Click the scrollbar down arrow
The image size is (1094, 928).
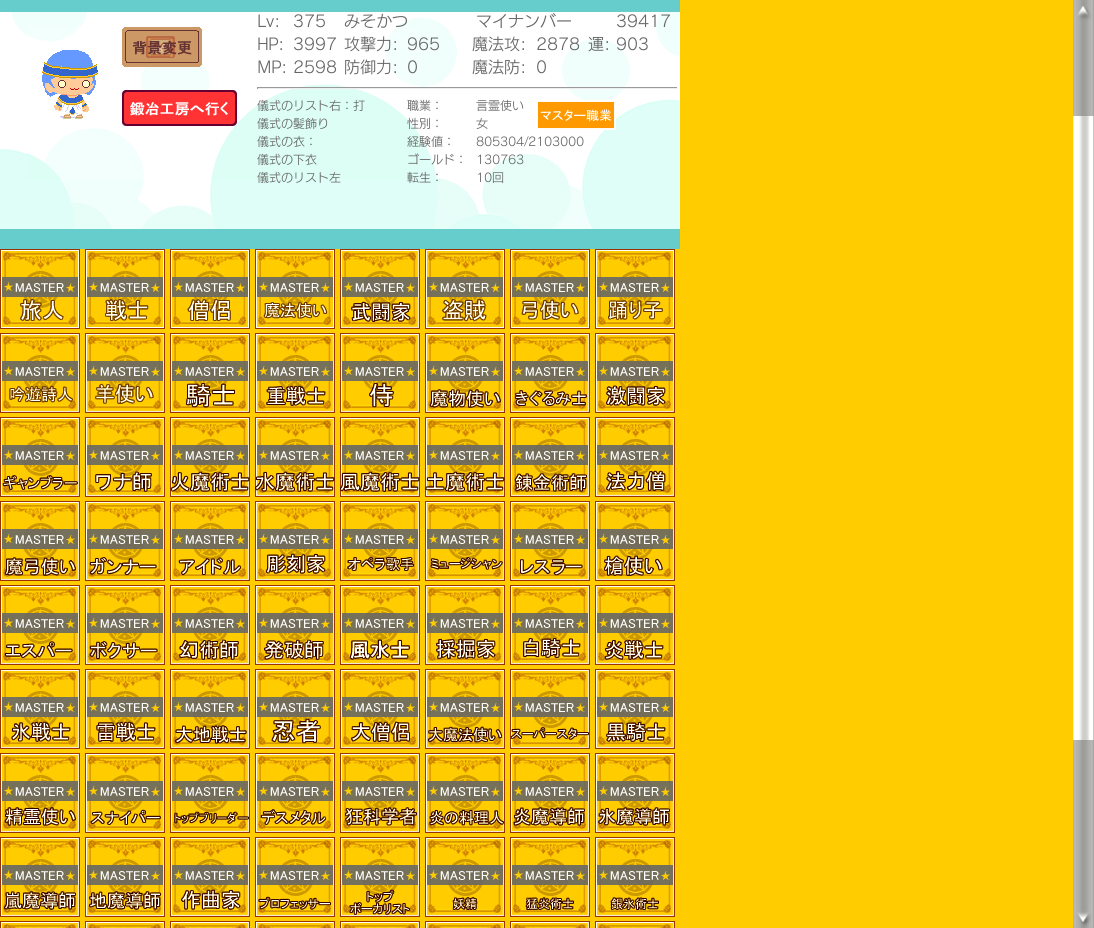(1083, 917)
